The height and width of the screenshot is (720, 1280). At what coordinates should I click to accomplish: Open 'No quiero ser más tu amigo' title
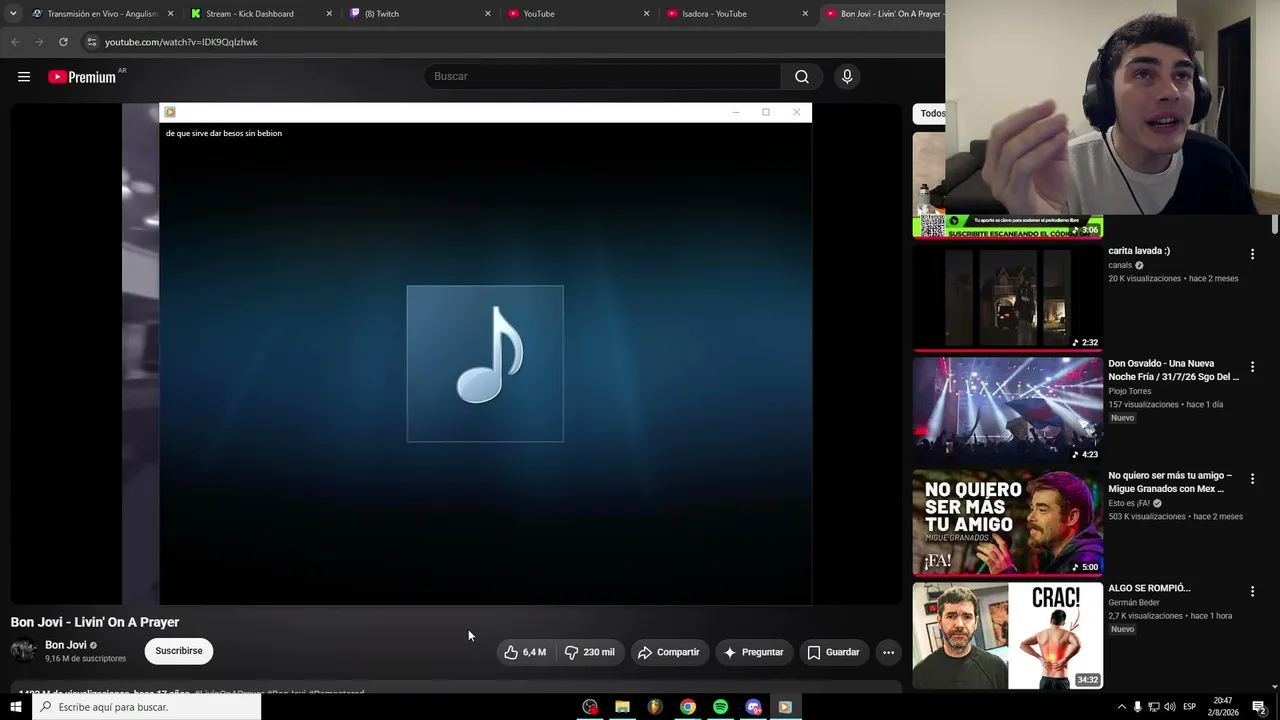tap(1170, 482)
